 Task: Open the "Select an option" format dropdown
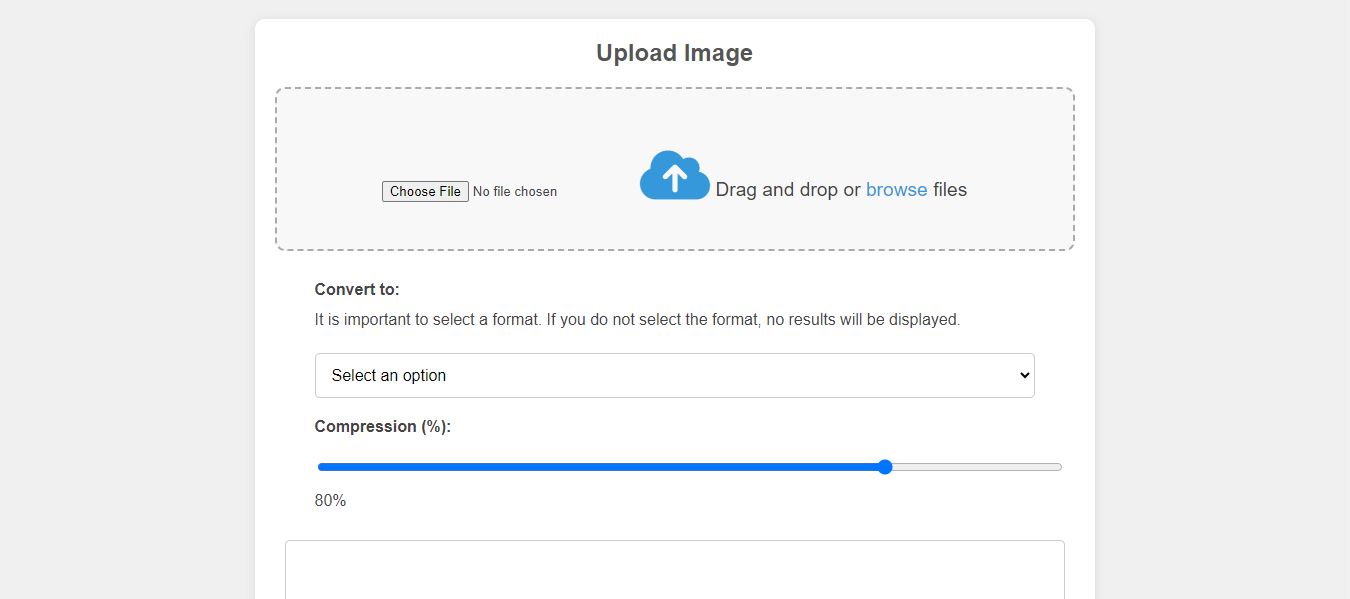674,375
